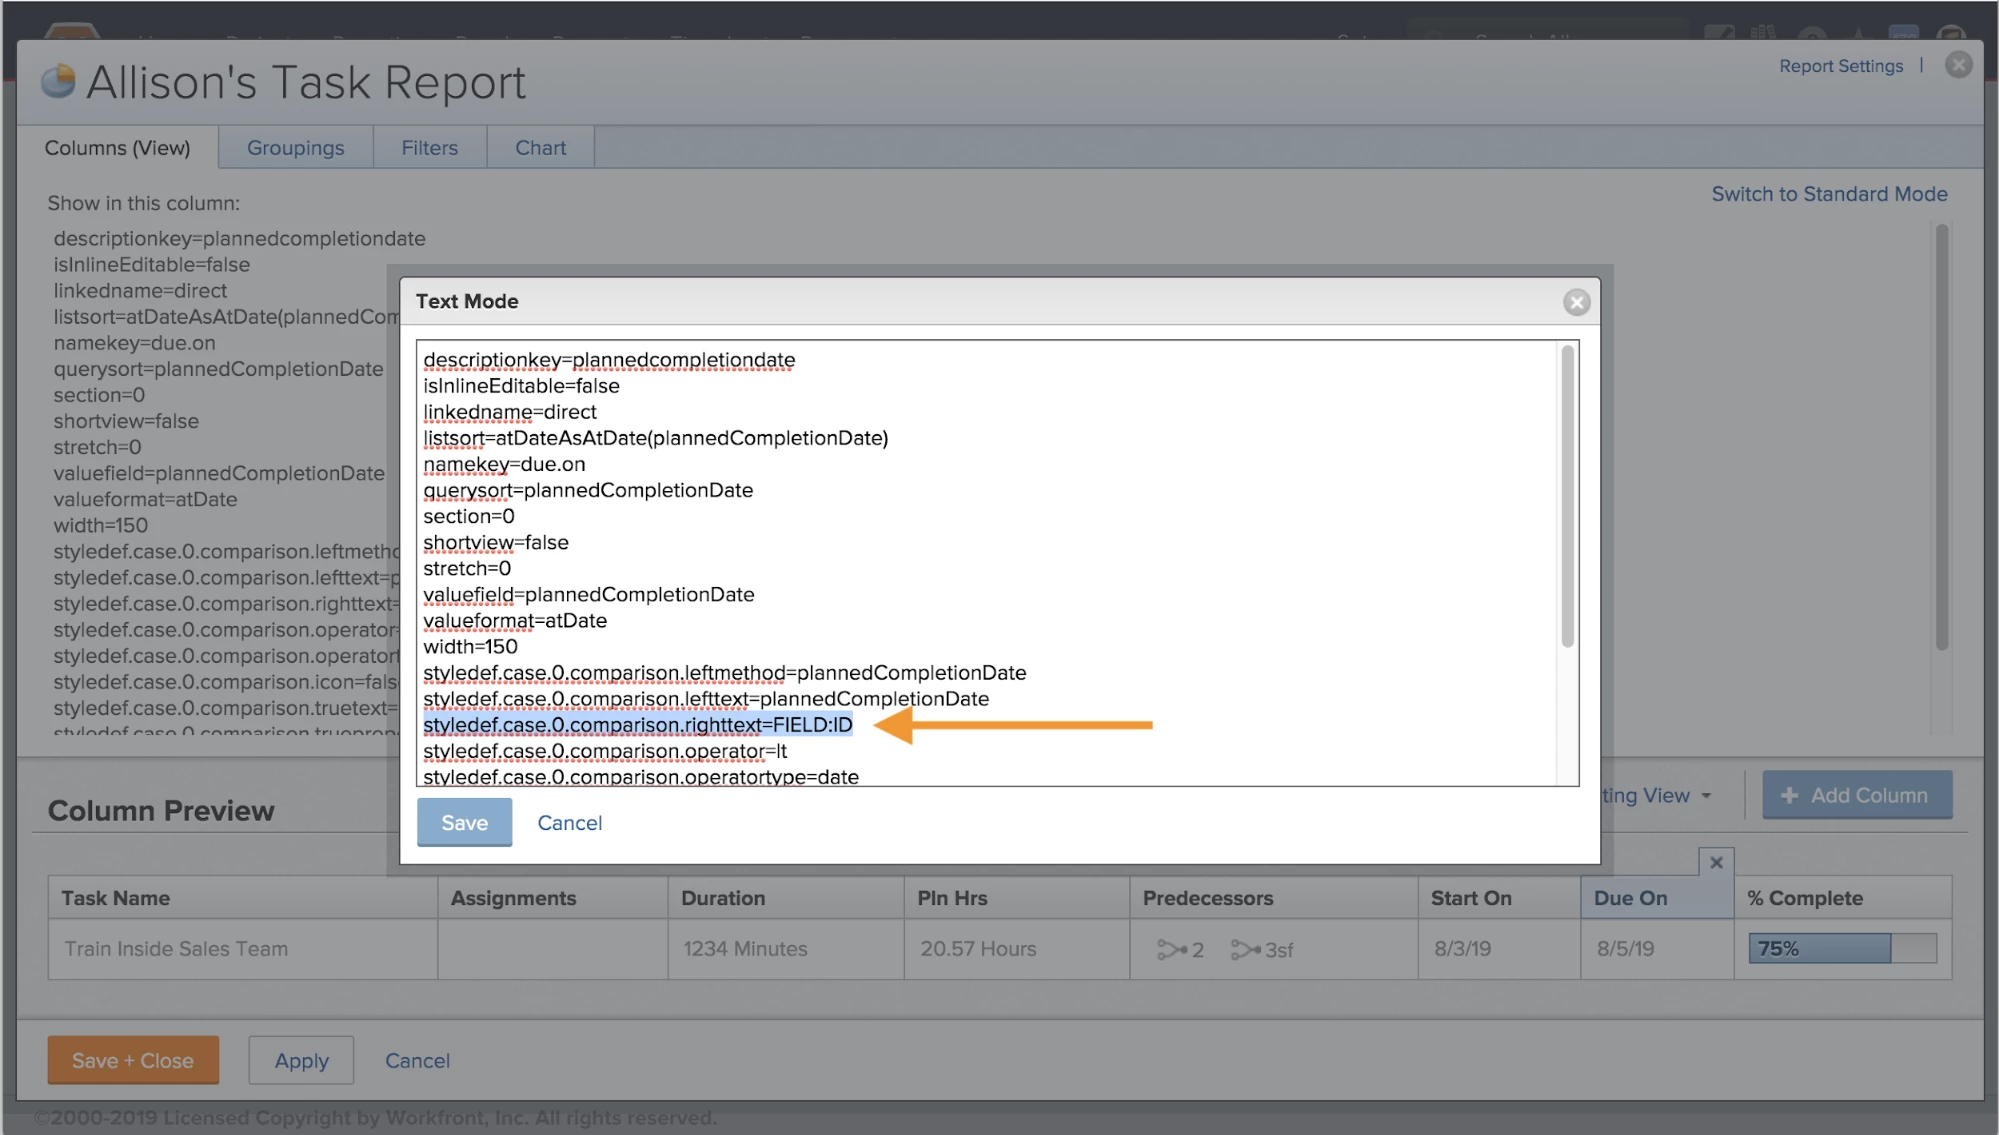The width and height of the screenshot is (1999, 1135).
Task: Click the first predecessor icon labeled 2
Action: (x=1170, y=949)
